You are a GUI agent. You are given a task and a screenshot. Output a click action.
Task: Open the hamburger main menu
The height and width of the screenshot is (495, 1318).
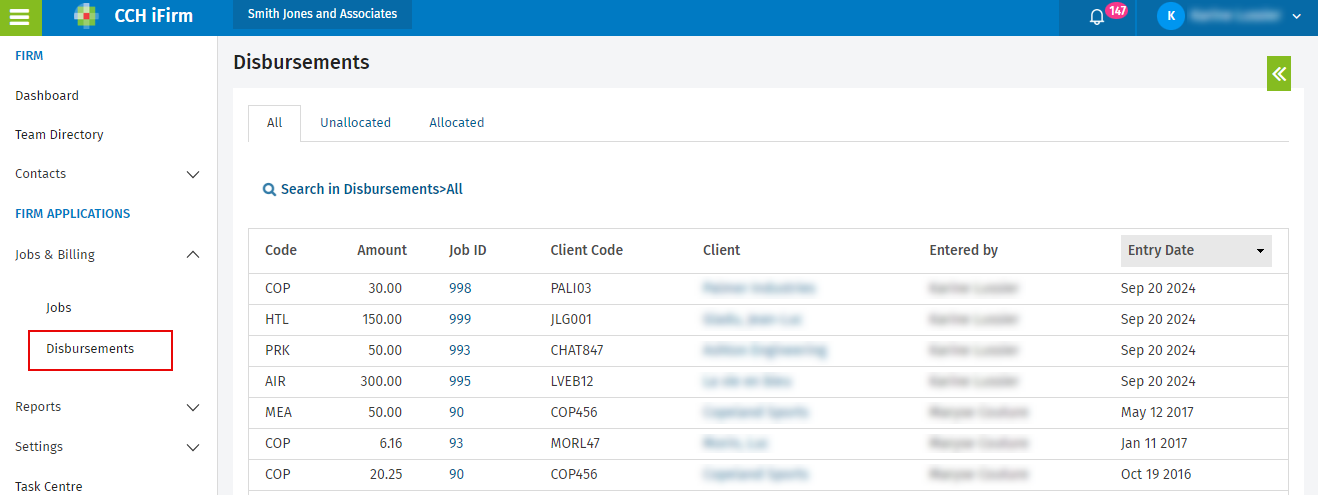[20, 17]
